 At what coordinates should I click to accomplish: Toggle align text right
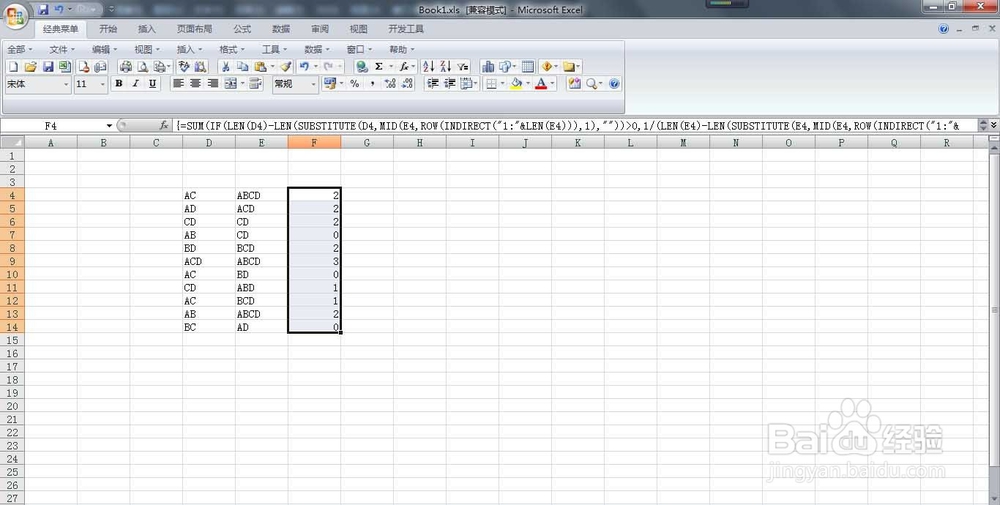[x=213, y=84]
